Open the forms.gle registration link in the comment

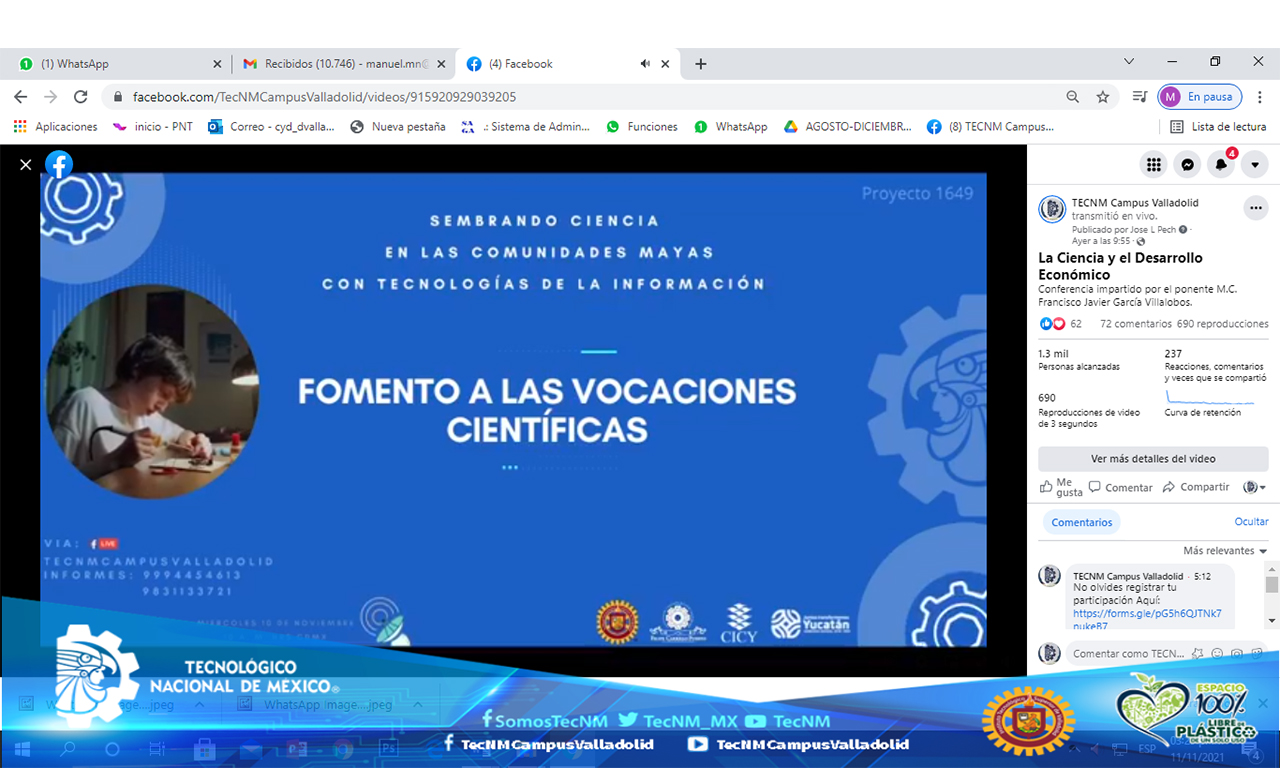(x=1147, y=620)
